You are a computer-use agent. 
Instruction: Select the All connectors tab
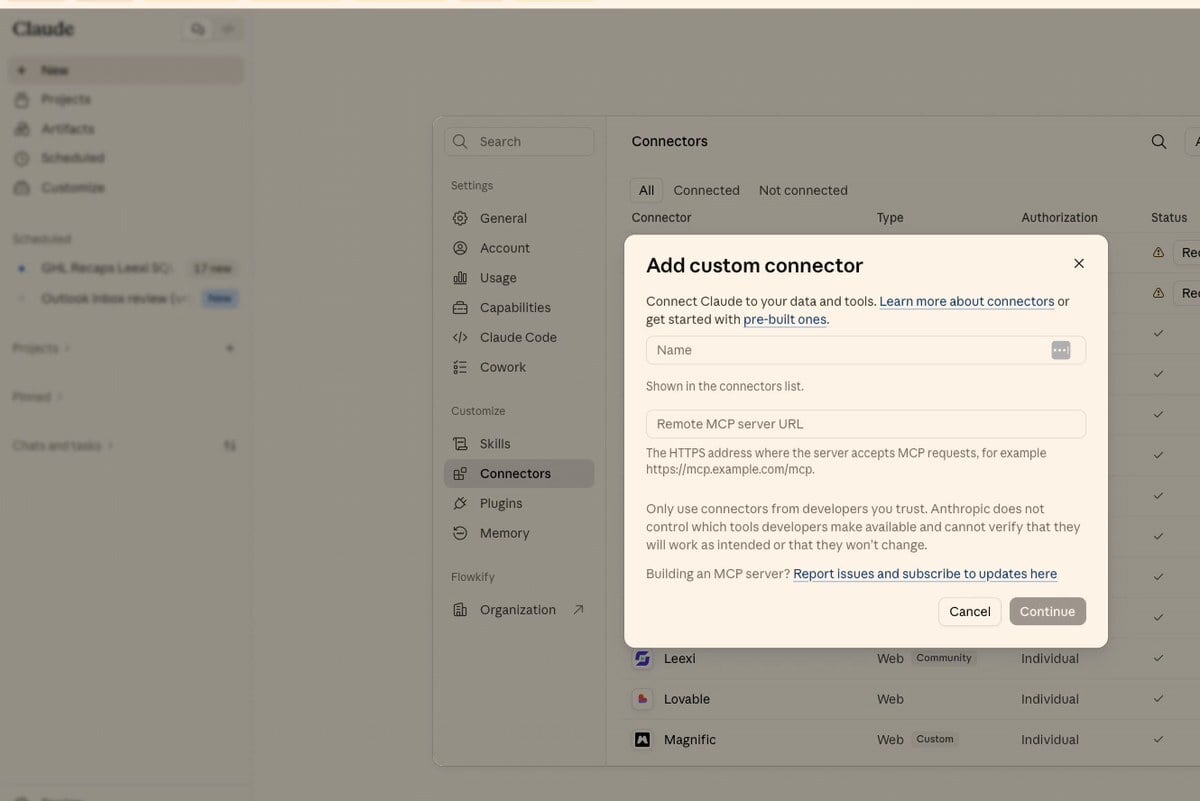(647, 190)
